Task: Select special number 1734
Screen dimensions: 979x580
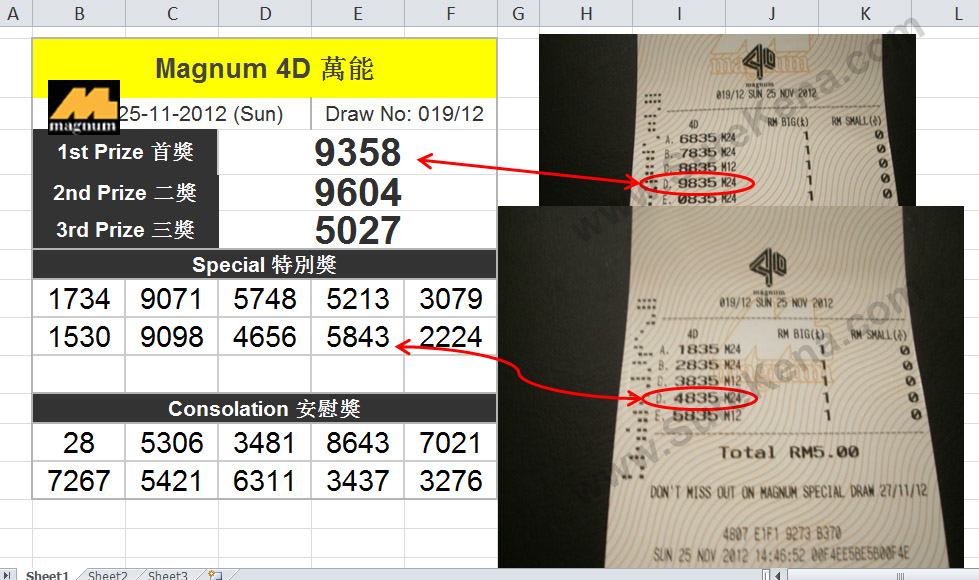Action: click(x=79, y=299)
